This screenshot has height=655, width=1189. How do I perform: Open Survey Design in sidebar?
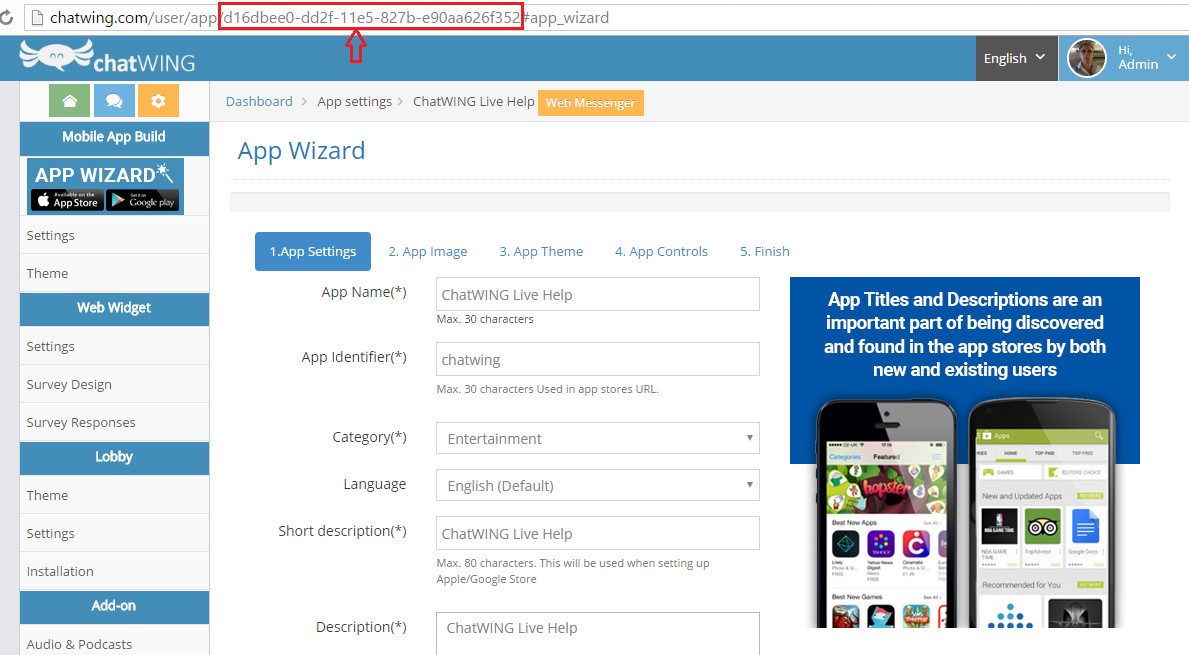(x=114, y=384)
